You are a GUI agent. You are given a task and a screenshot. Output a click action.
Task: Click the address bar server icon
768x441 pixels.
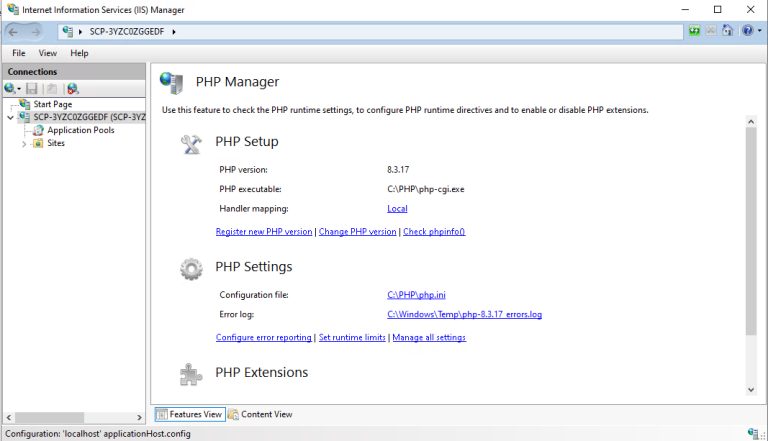68,31
